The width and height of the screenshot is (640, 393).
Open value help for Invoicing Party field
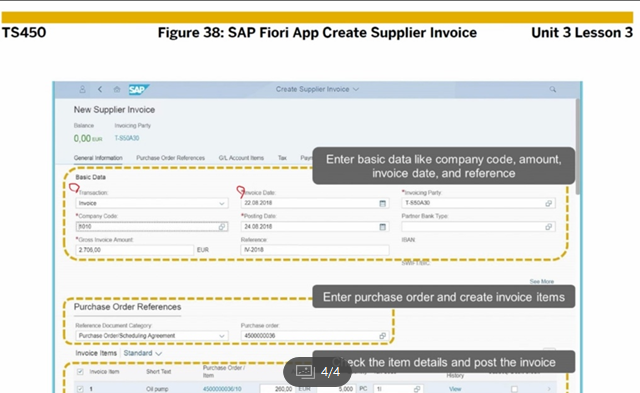(x=549, y=203)
